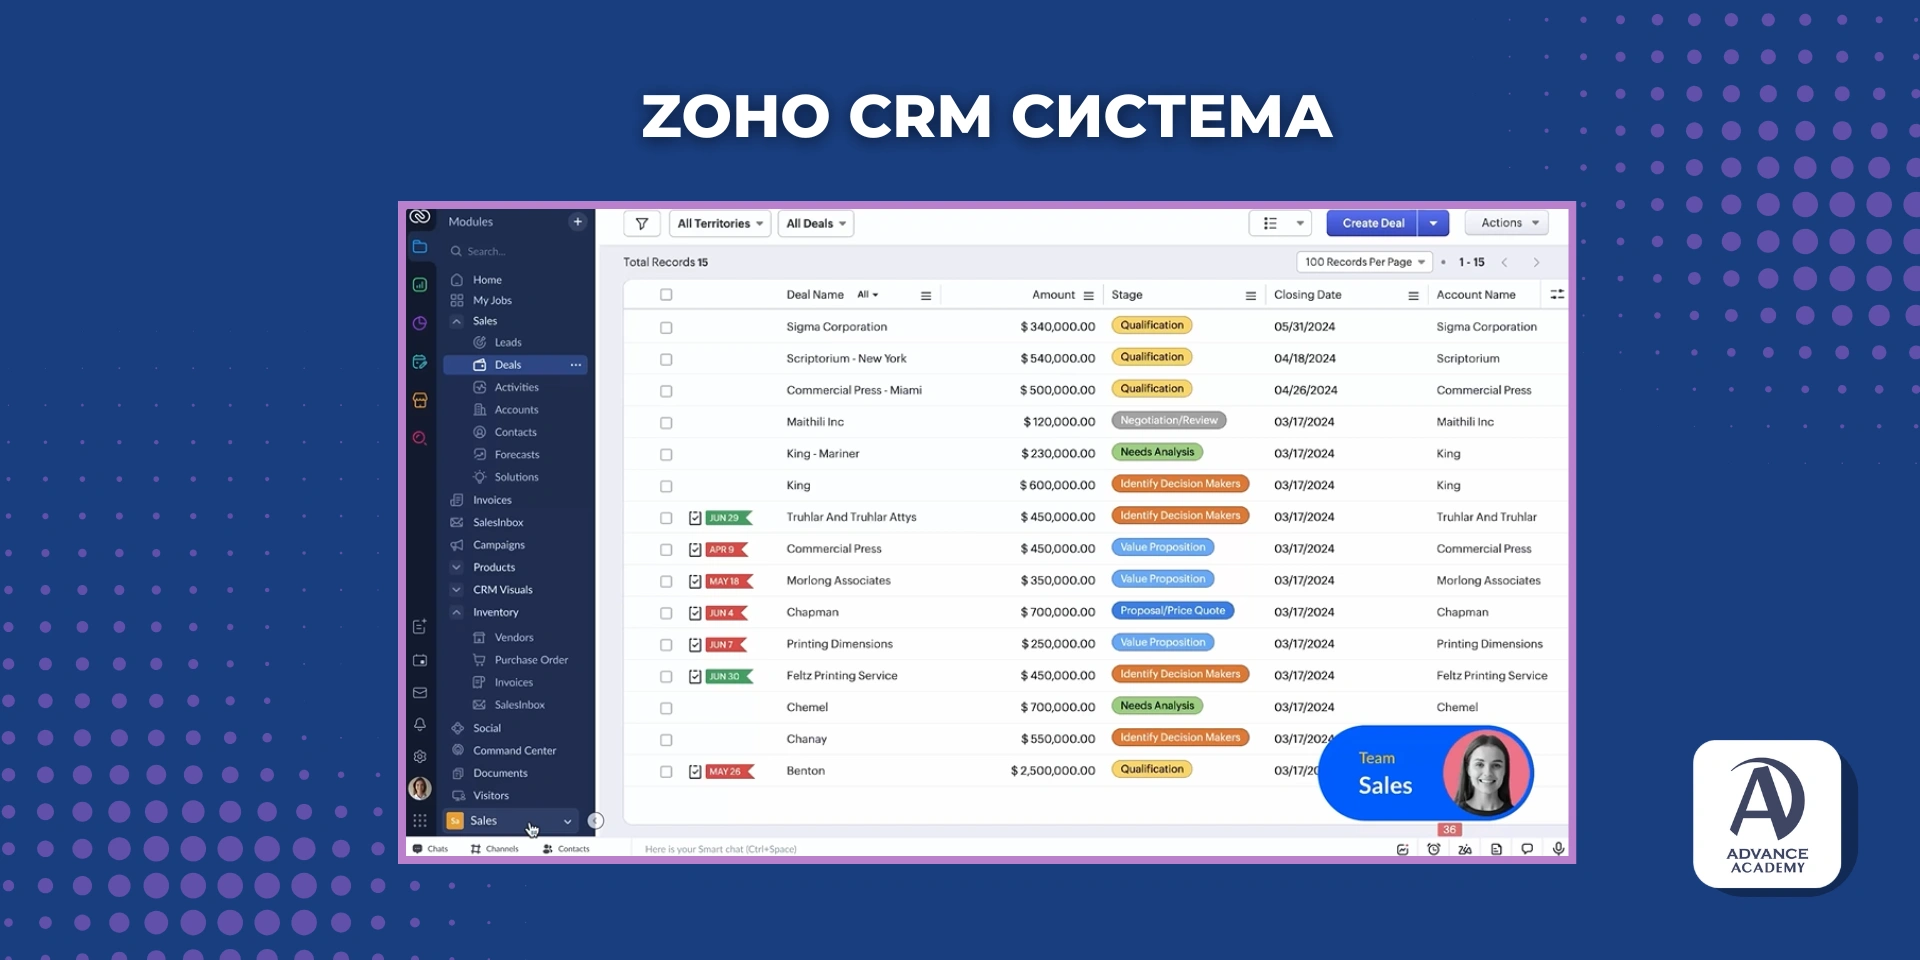Open Closing Date column menu icon
The image size is (1920, 960).
tap(1413, 296)
